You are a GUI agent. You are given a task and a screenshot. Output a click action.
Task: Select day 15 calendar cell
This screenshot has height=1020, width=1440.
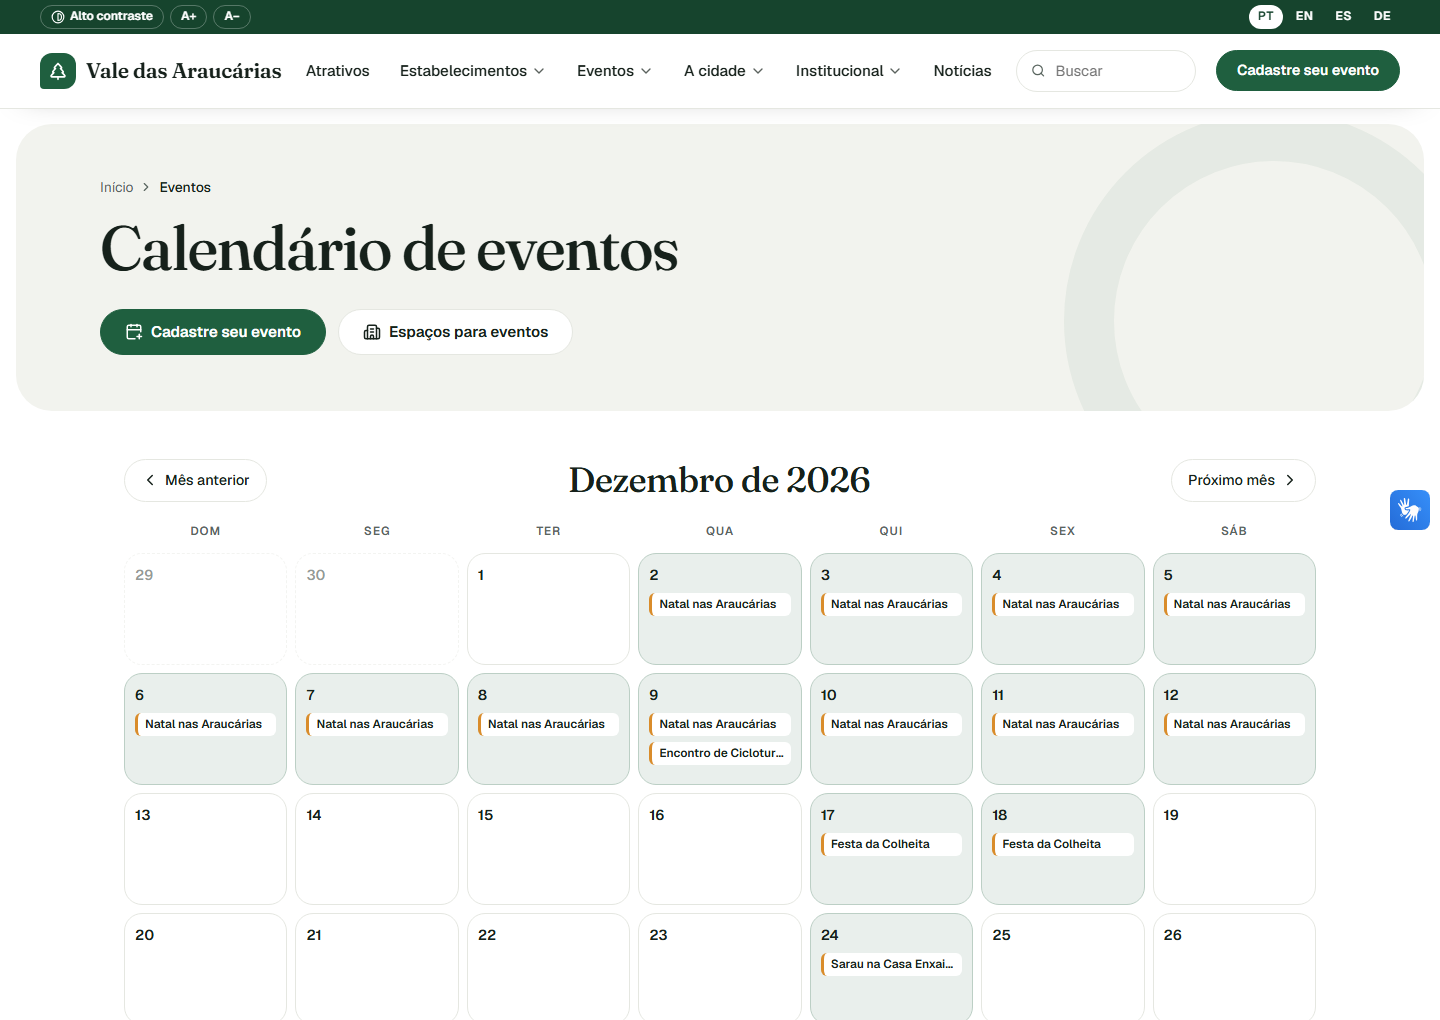[548, 849]
